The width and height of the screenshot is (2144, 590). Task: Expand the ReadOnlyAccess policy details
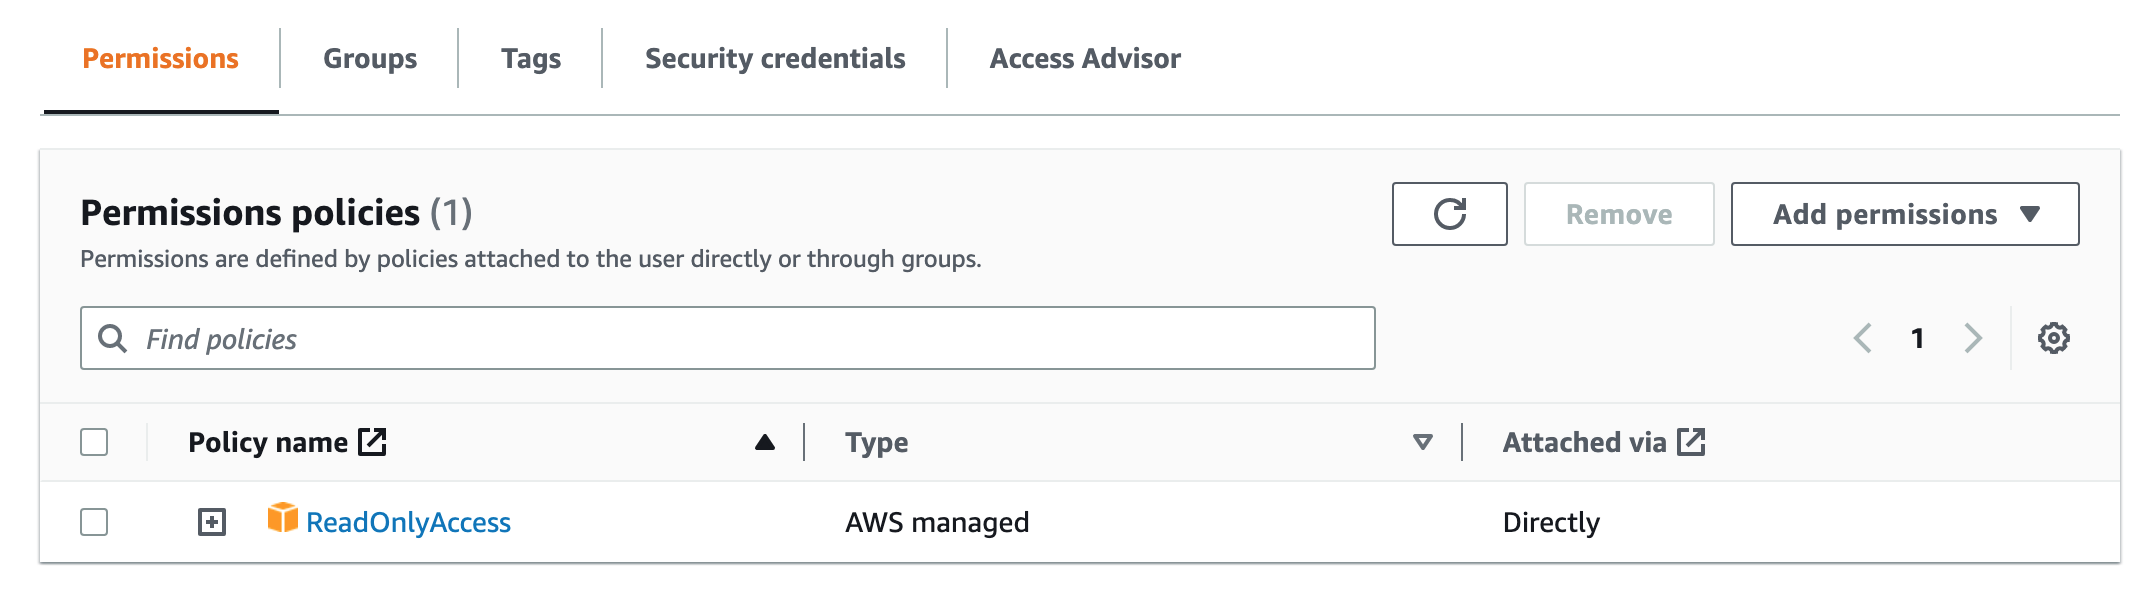pyautogui.click(x=212, y=522)
